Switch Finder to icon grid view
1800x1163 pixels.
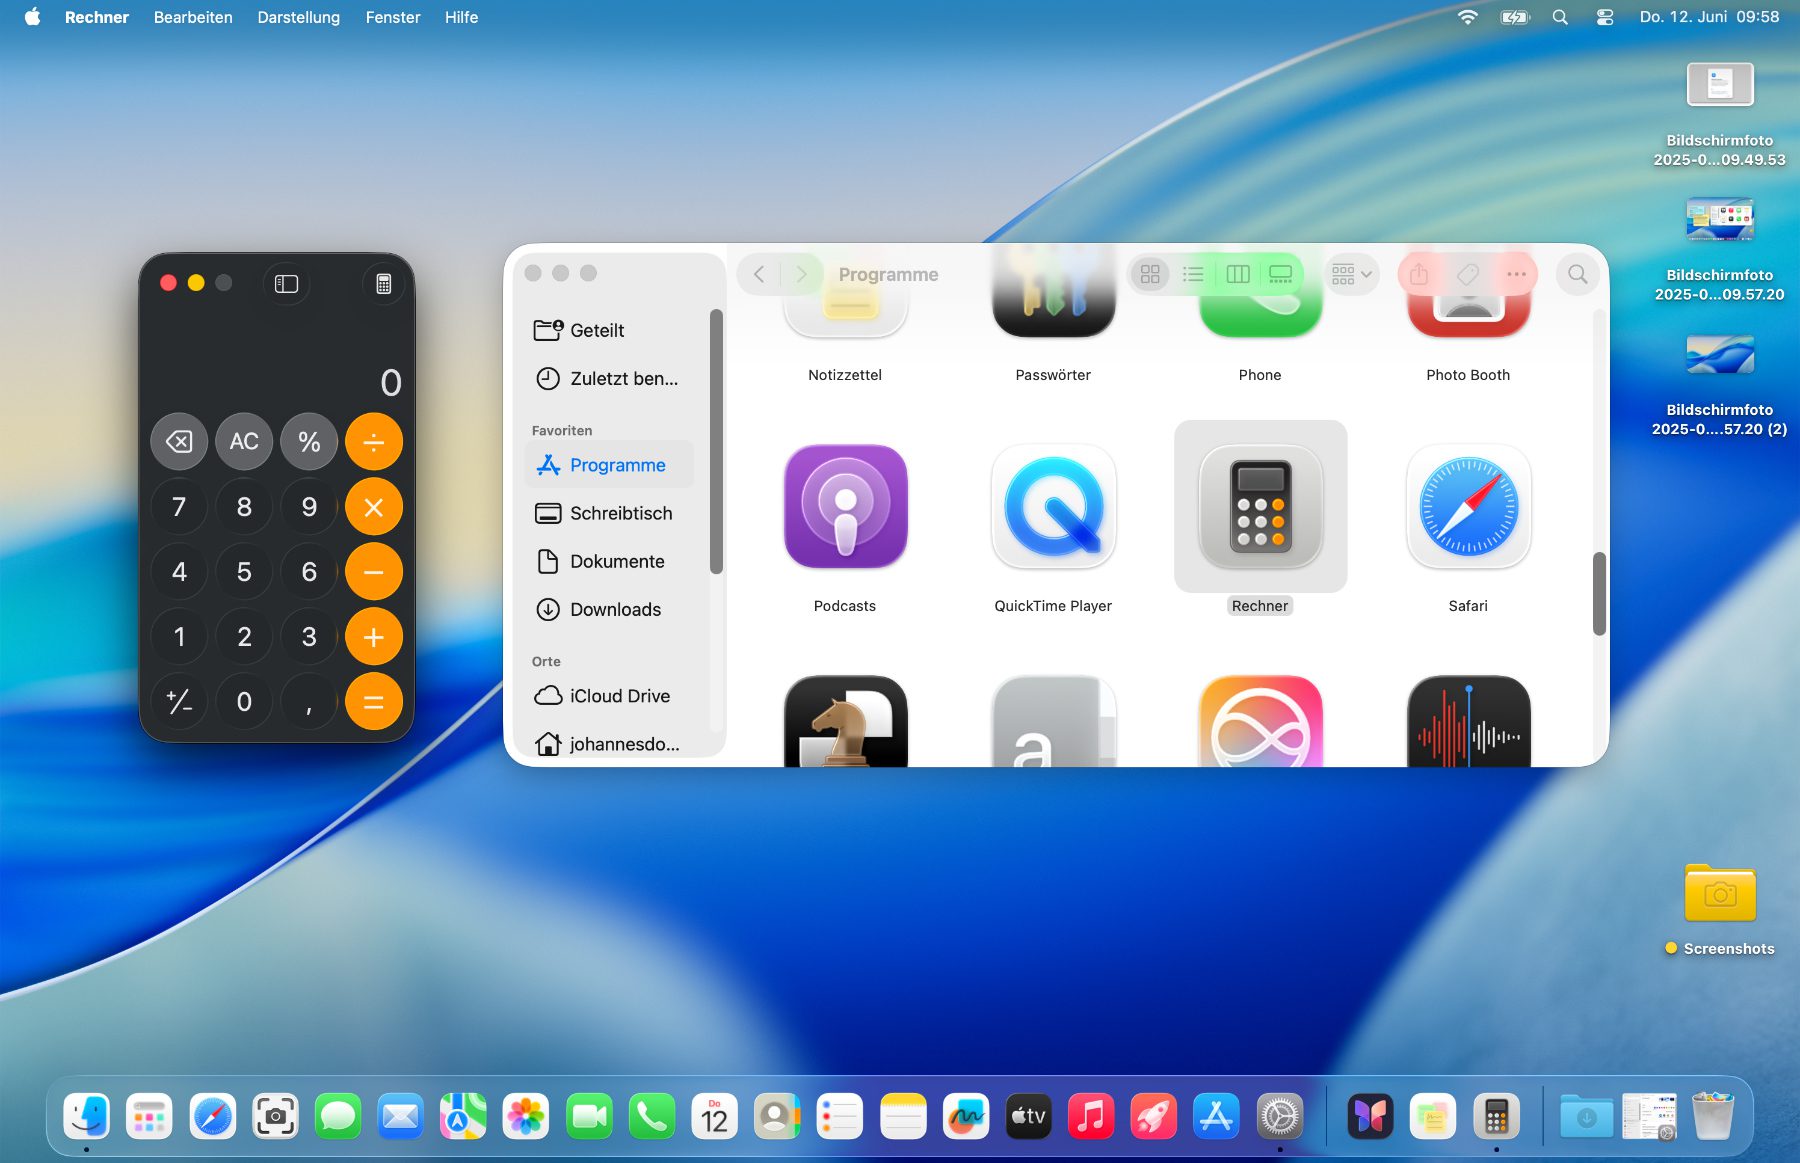[1150, 274]
